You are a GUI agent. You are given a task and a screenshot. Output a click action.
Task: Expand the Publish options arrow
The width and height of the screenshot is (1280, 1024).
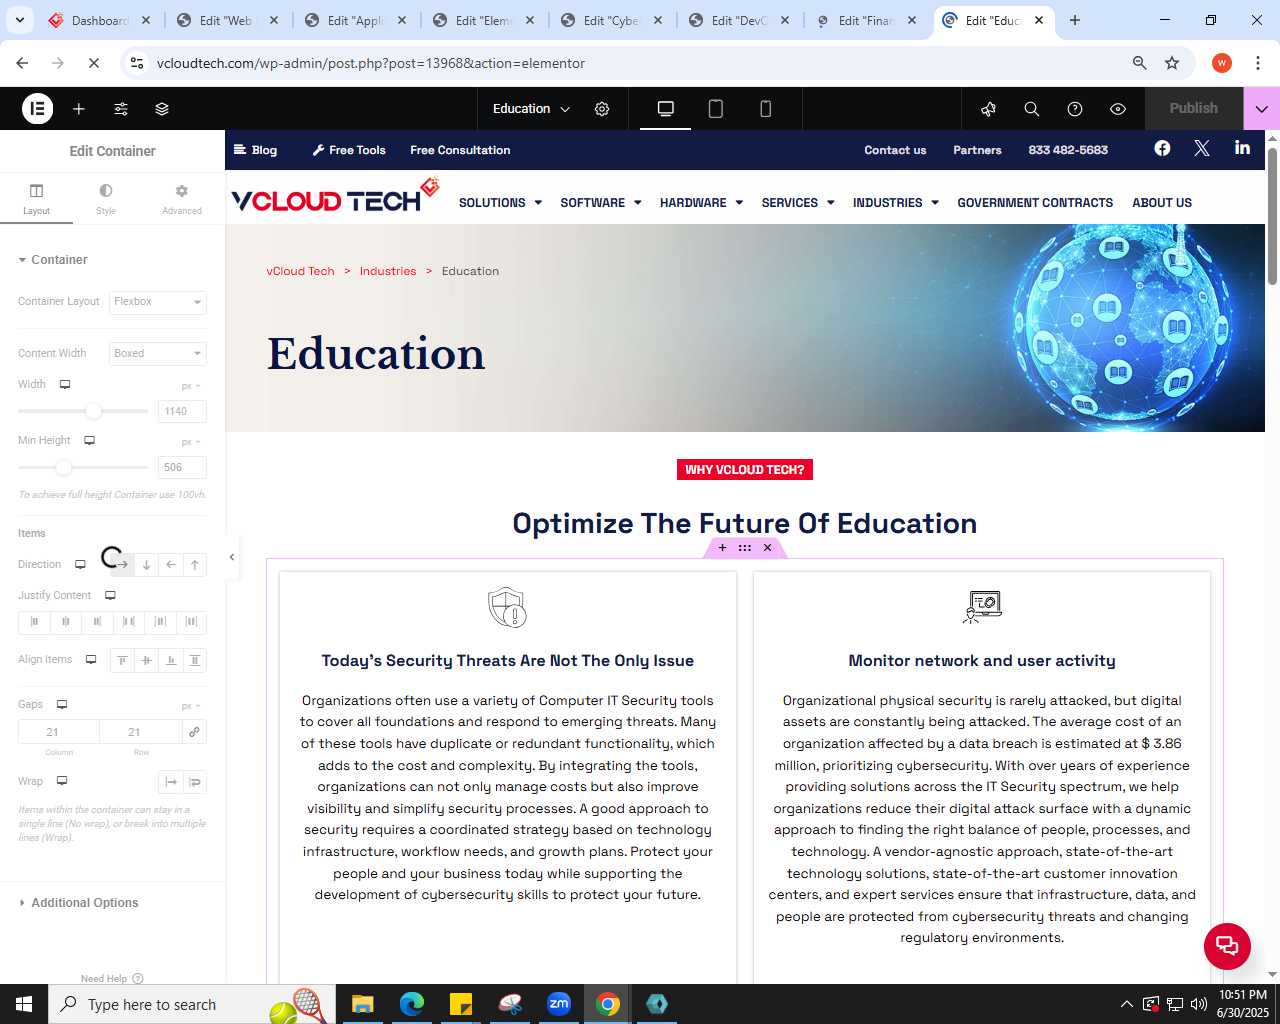click(x=1261, y=109)
